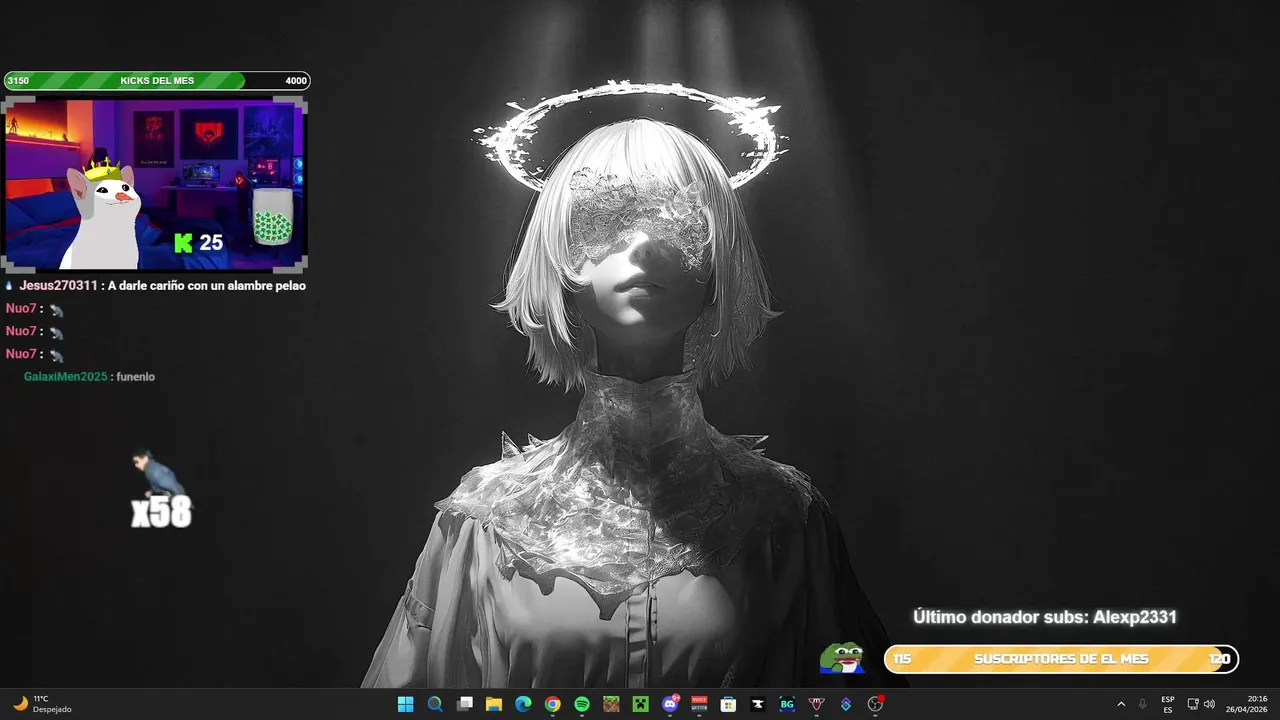Click the 120 subscriber goal value

1219,659
